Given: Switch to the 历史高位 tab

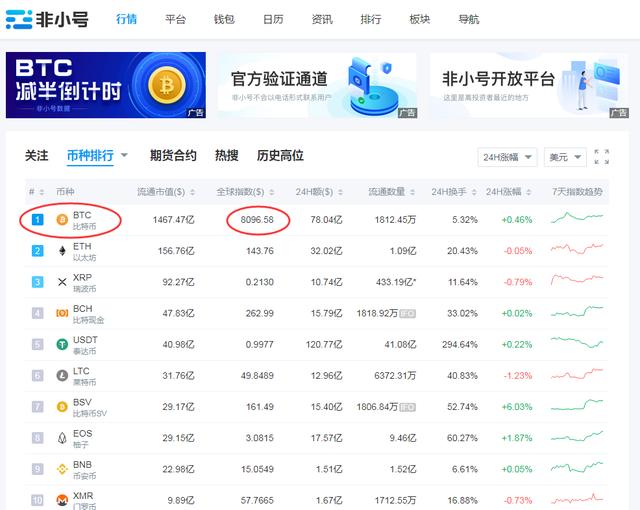Looking at the screenshot, I should pos(280,155).
